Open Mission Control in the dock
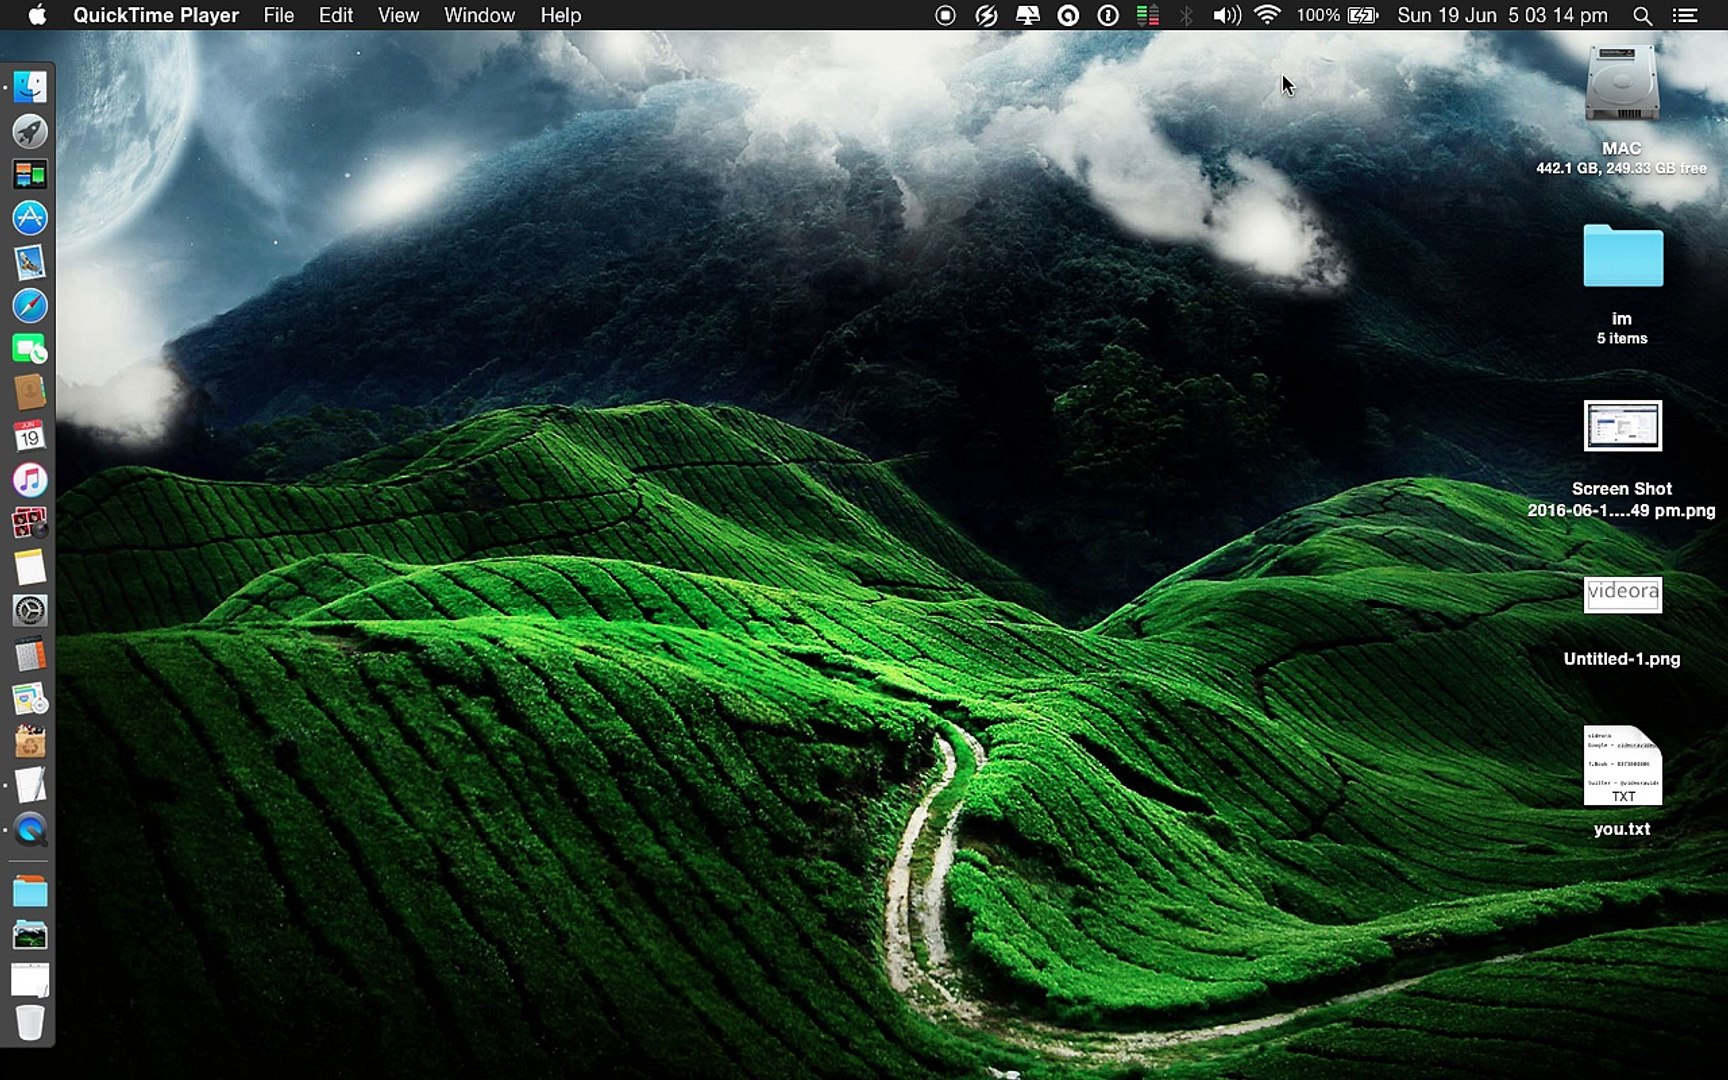 pyautogui.click(x=30, y=175)
